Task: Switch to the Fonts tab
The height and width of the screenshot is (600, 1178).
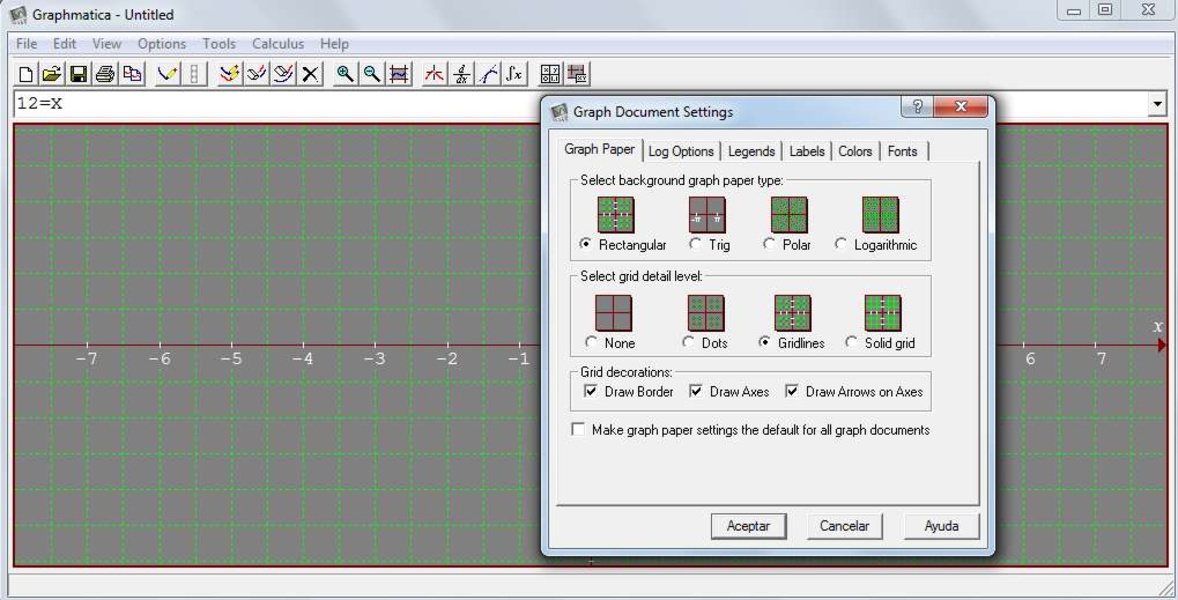Action: (x=902, y=151)
